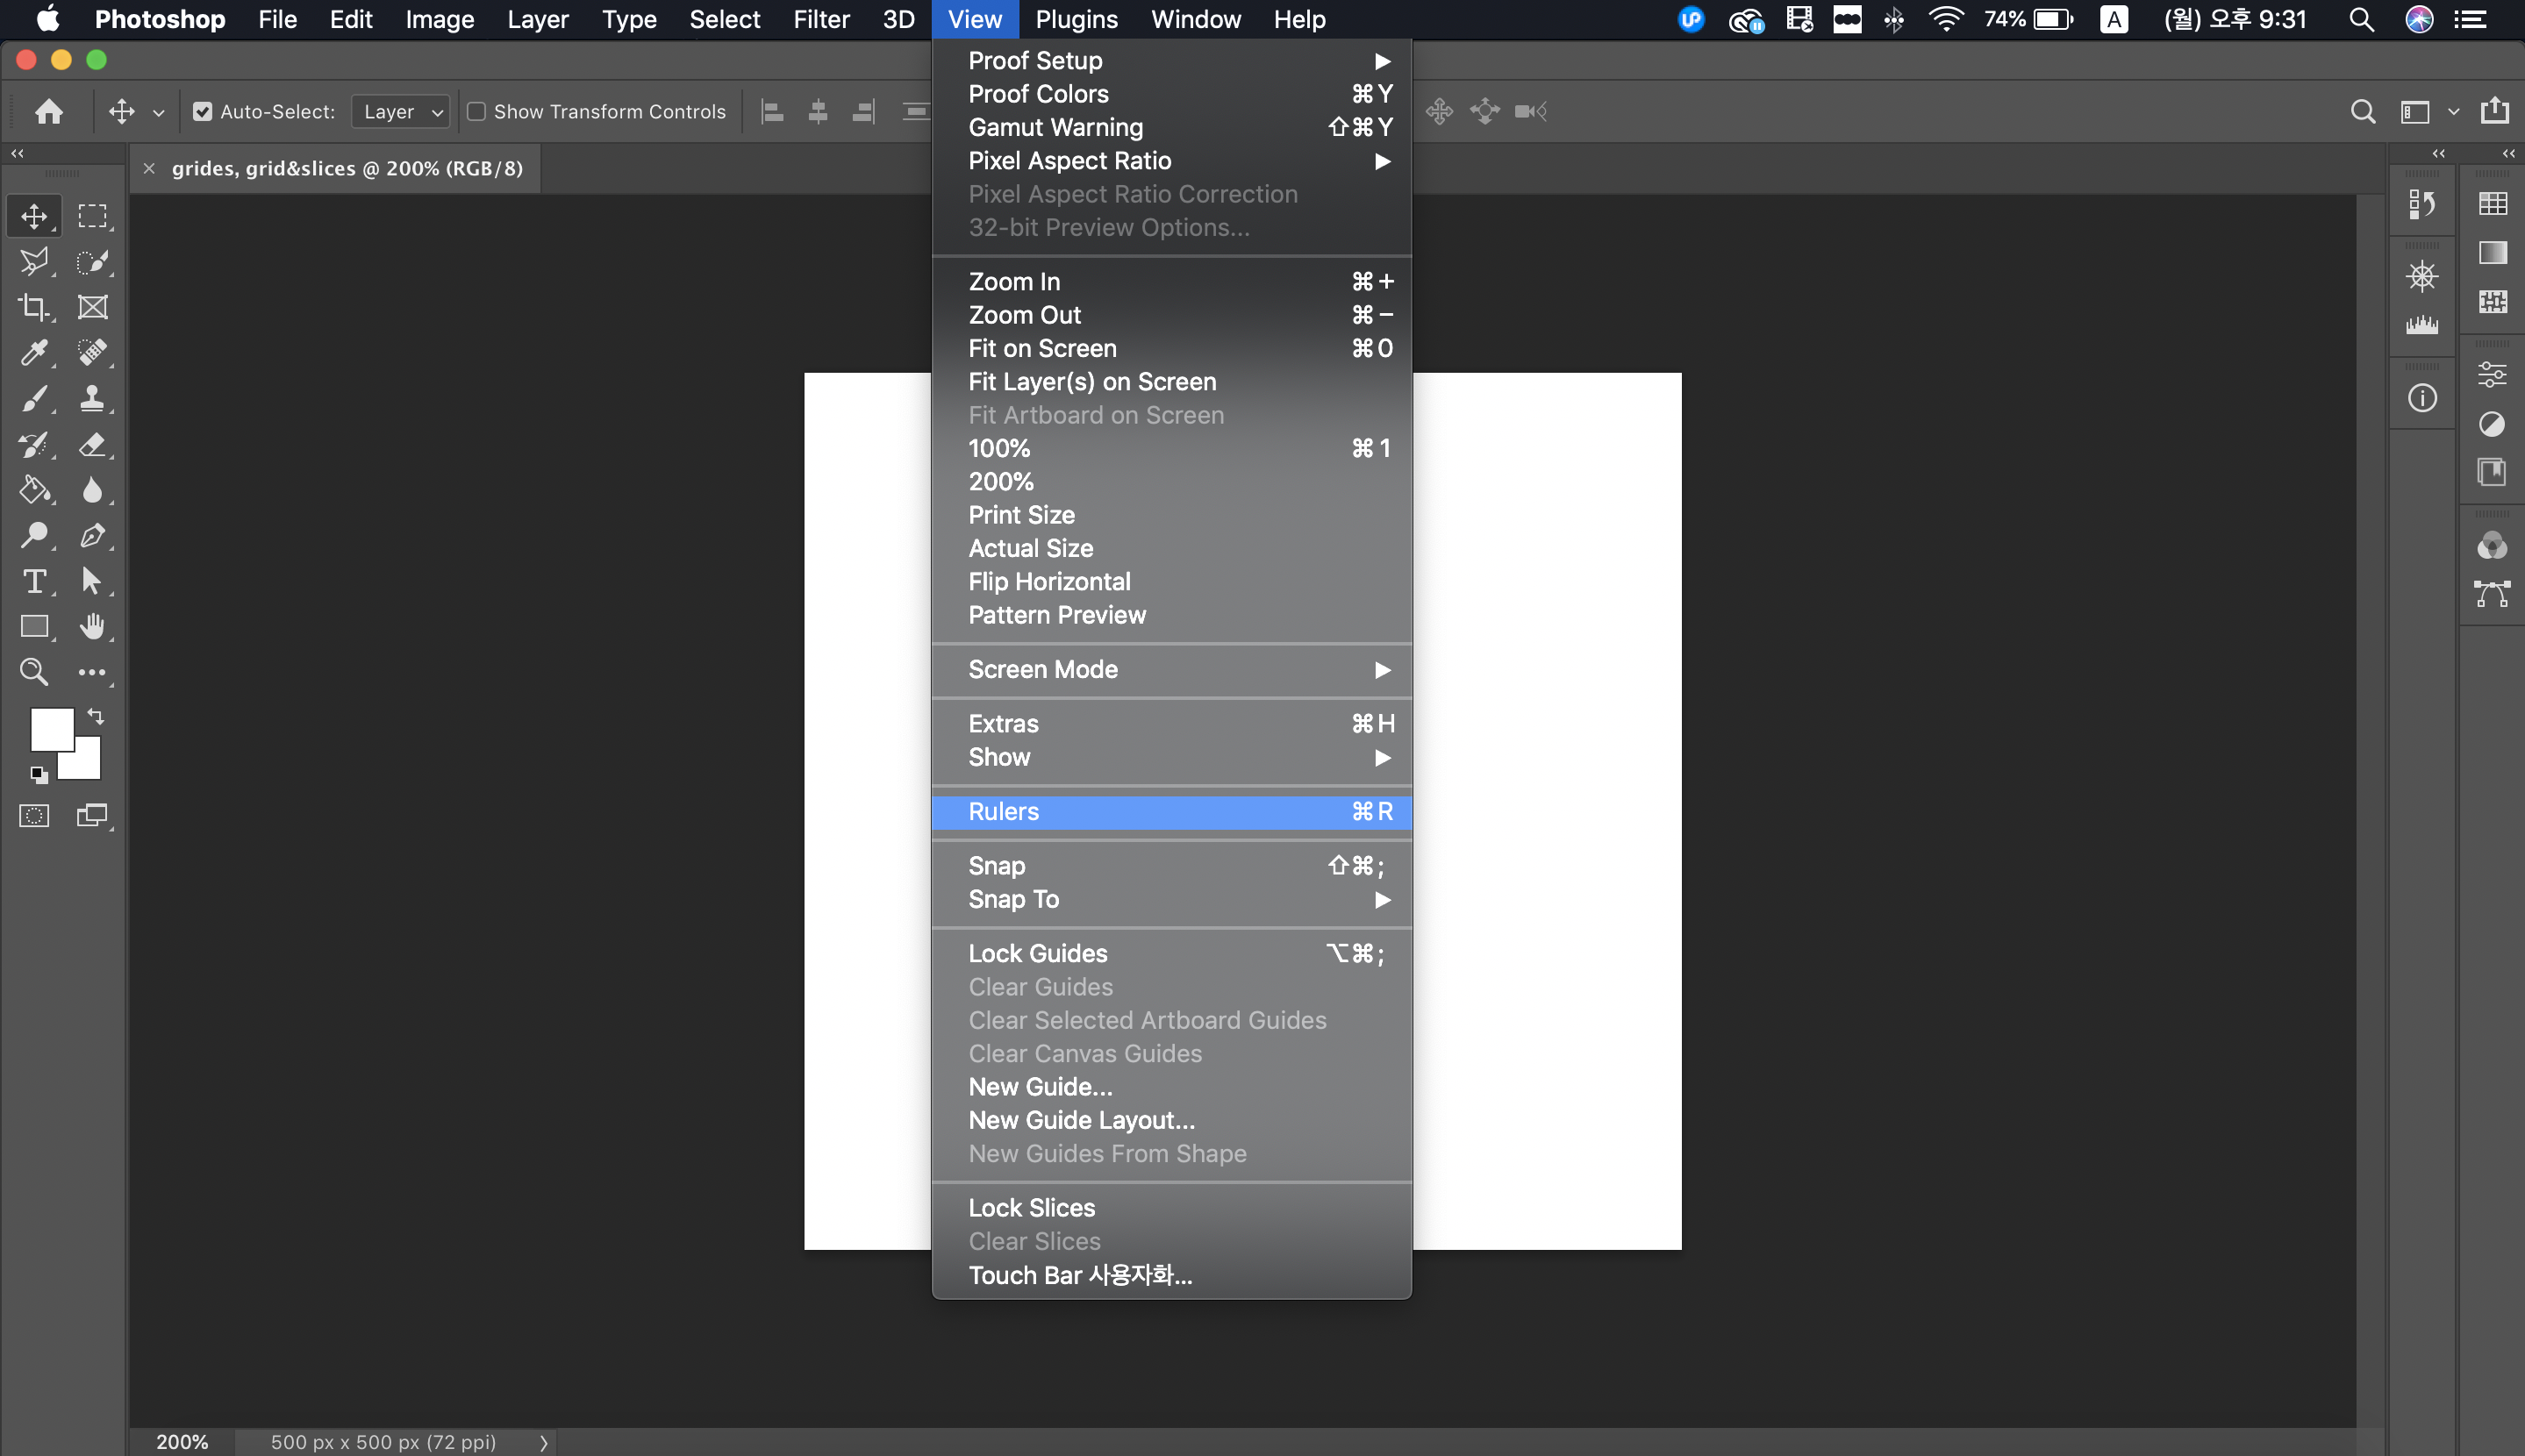Select the Horizontal Type tool
This screenshot has width=2525, height=1456.
34,581
